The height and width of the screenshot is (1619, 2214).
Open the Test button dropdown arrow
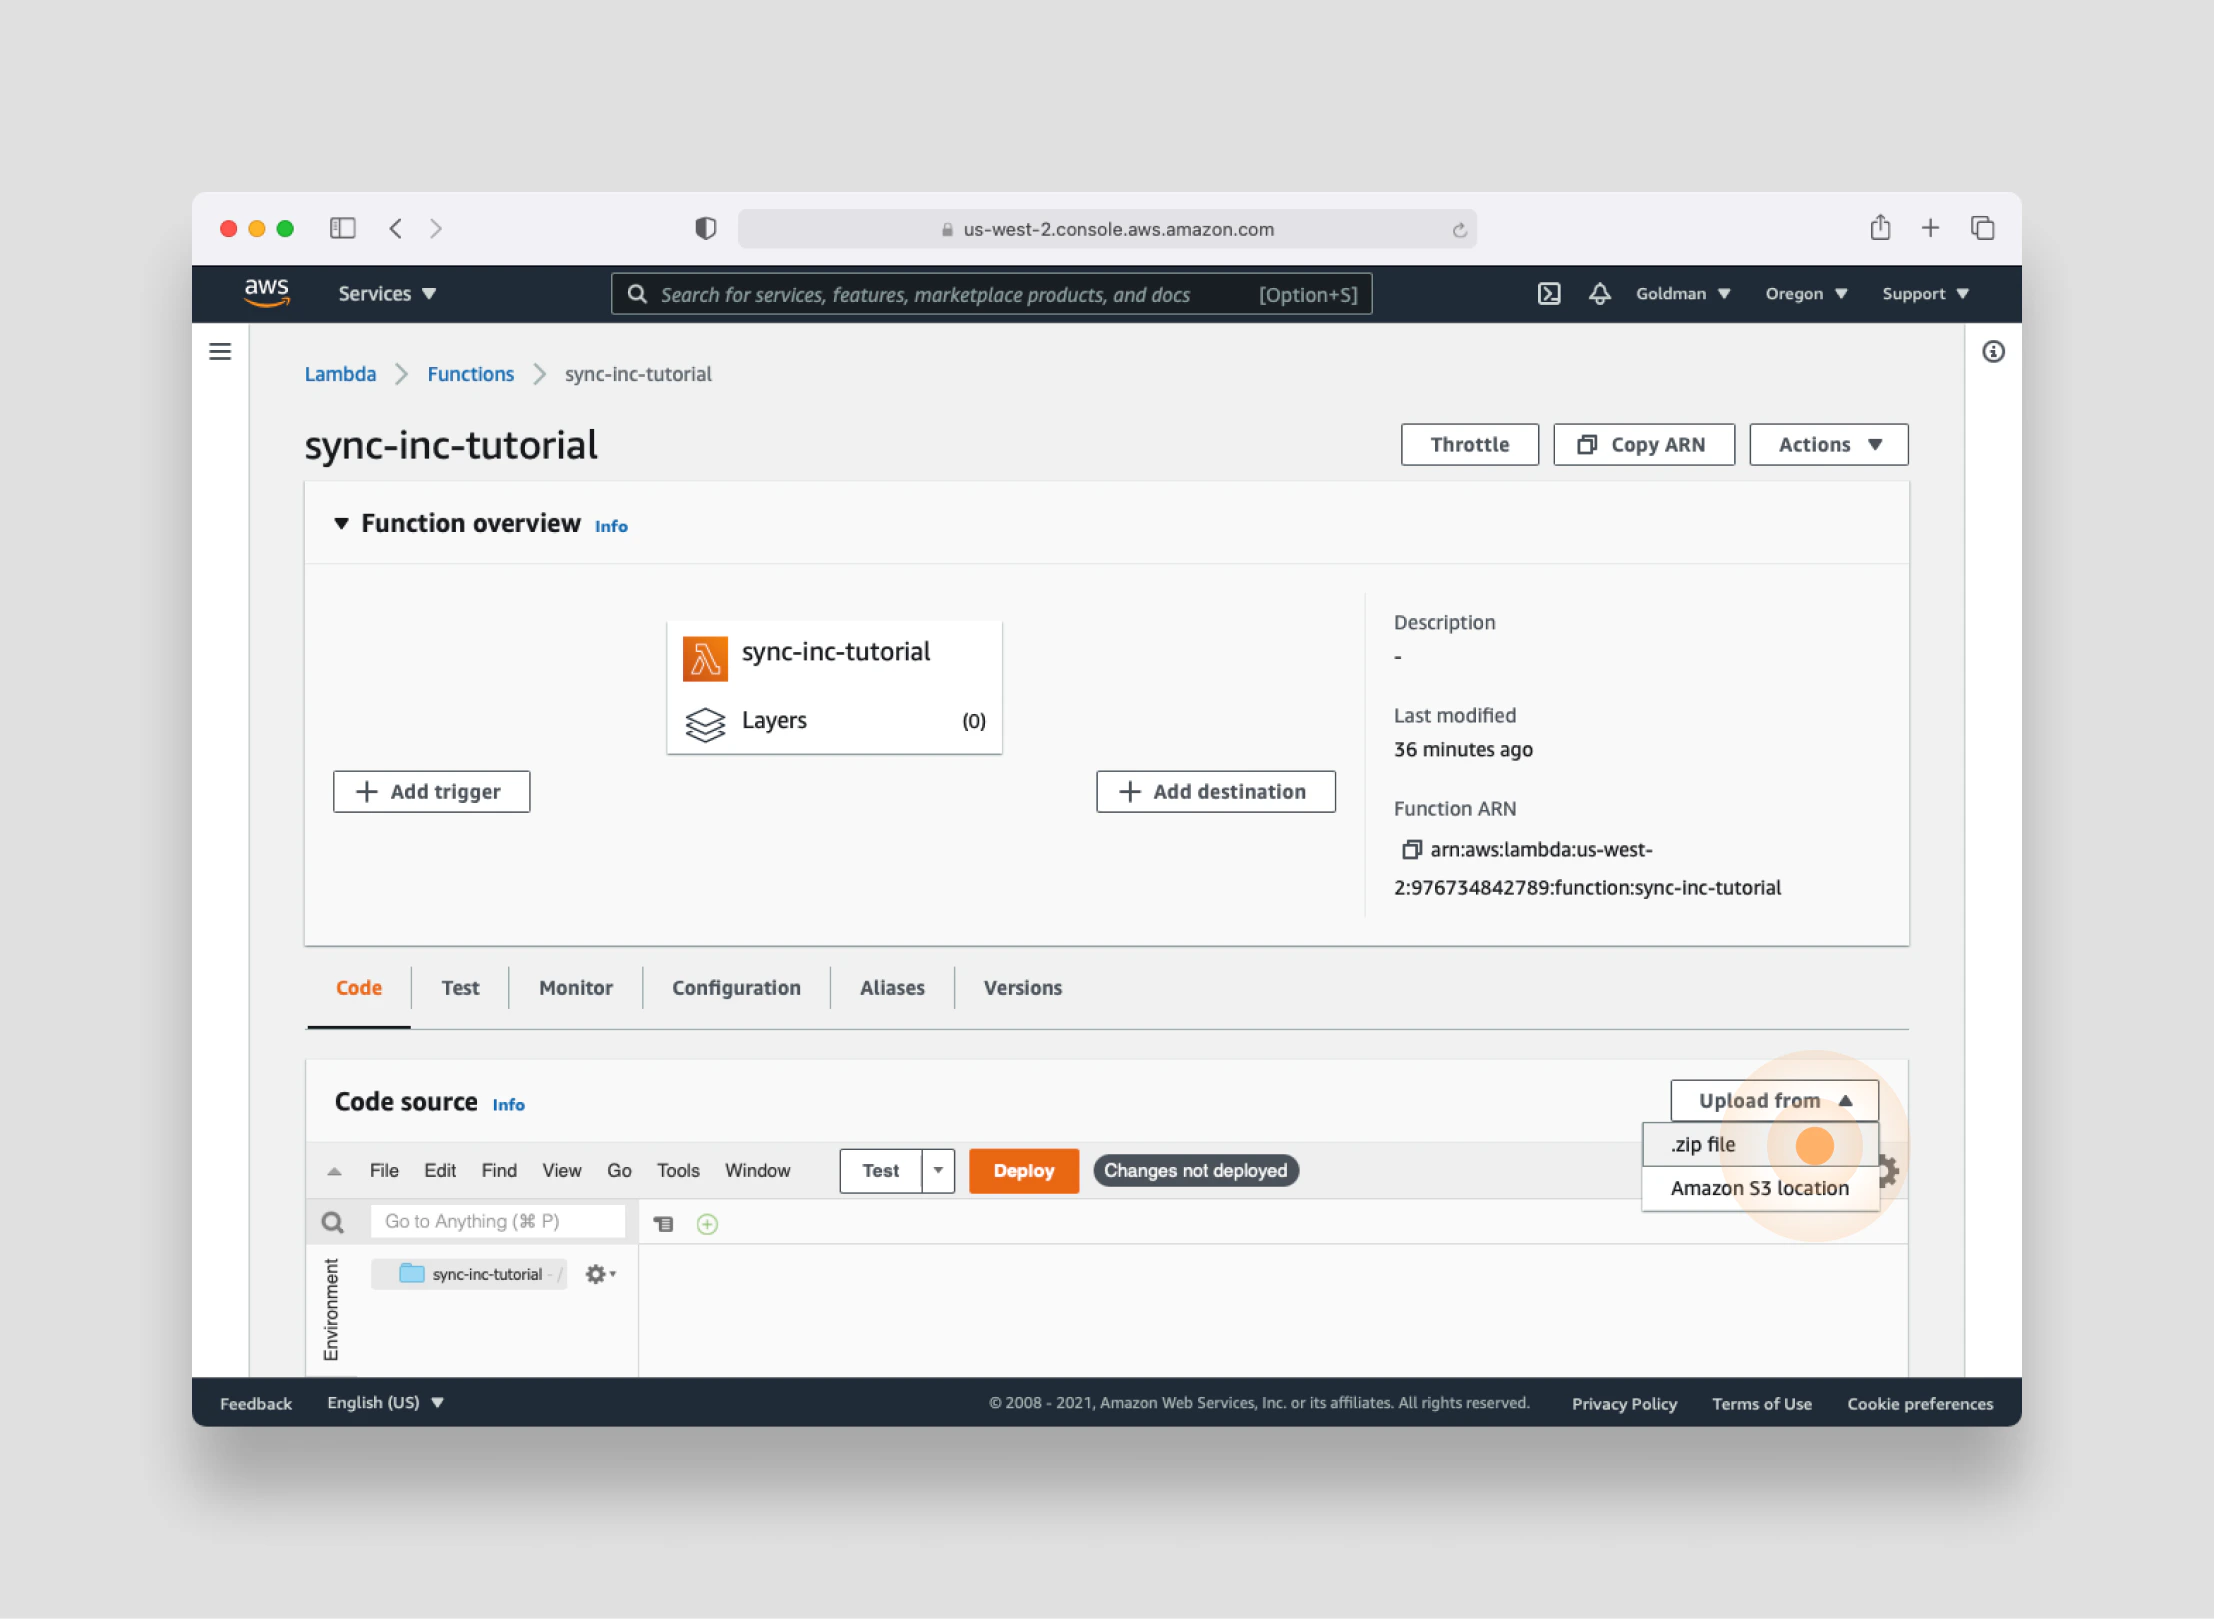pyautogui.click(x=938, y=1171)
